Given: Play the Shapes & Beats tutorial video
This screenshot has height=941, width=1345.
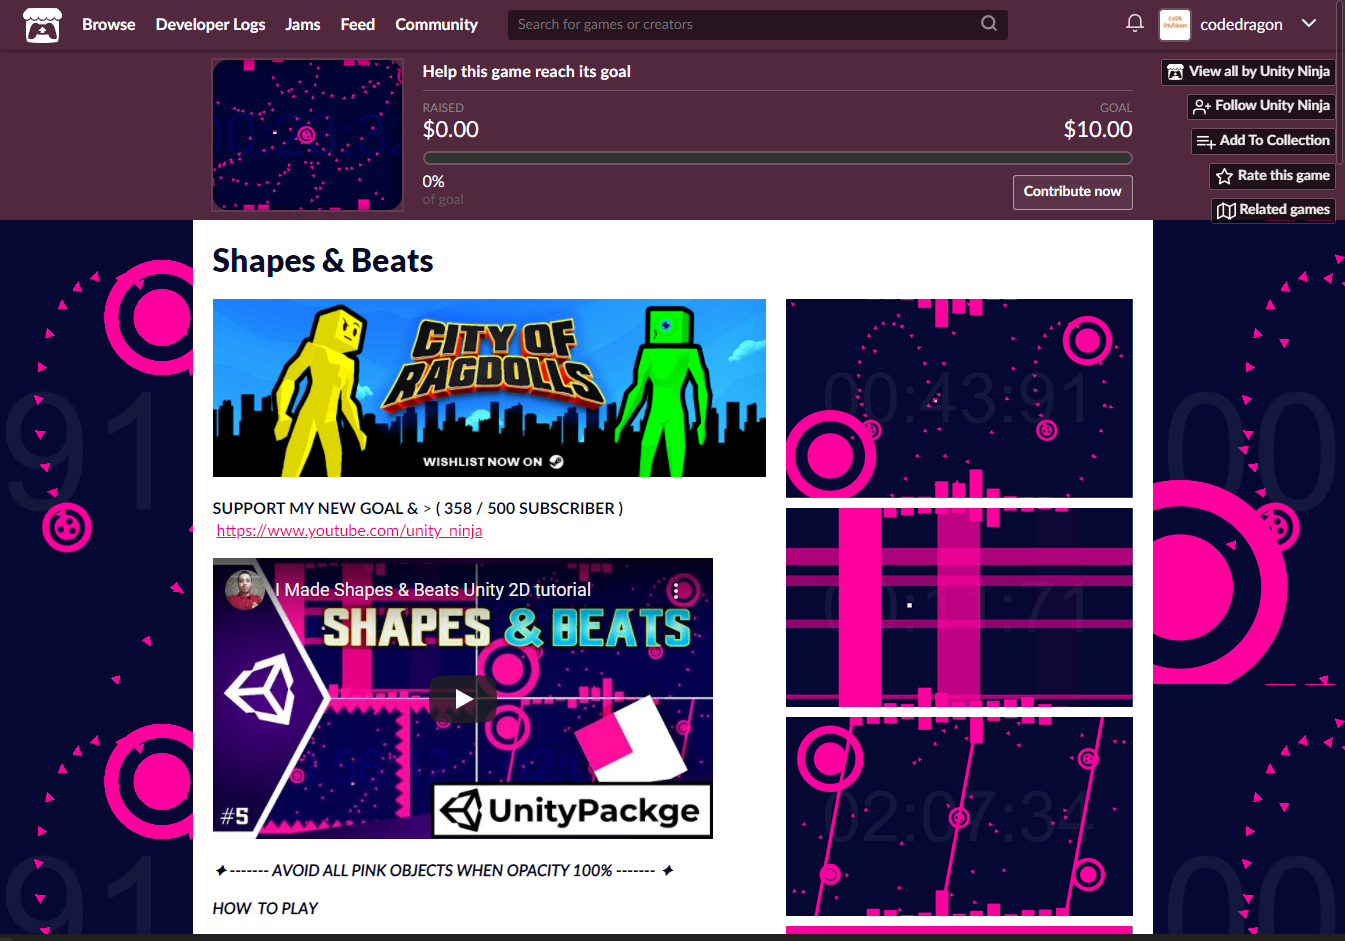Looking at the screenshot, I should pos(463,699).
